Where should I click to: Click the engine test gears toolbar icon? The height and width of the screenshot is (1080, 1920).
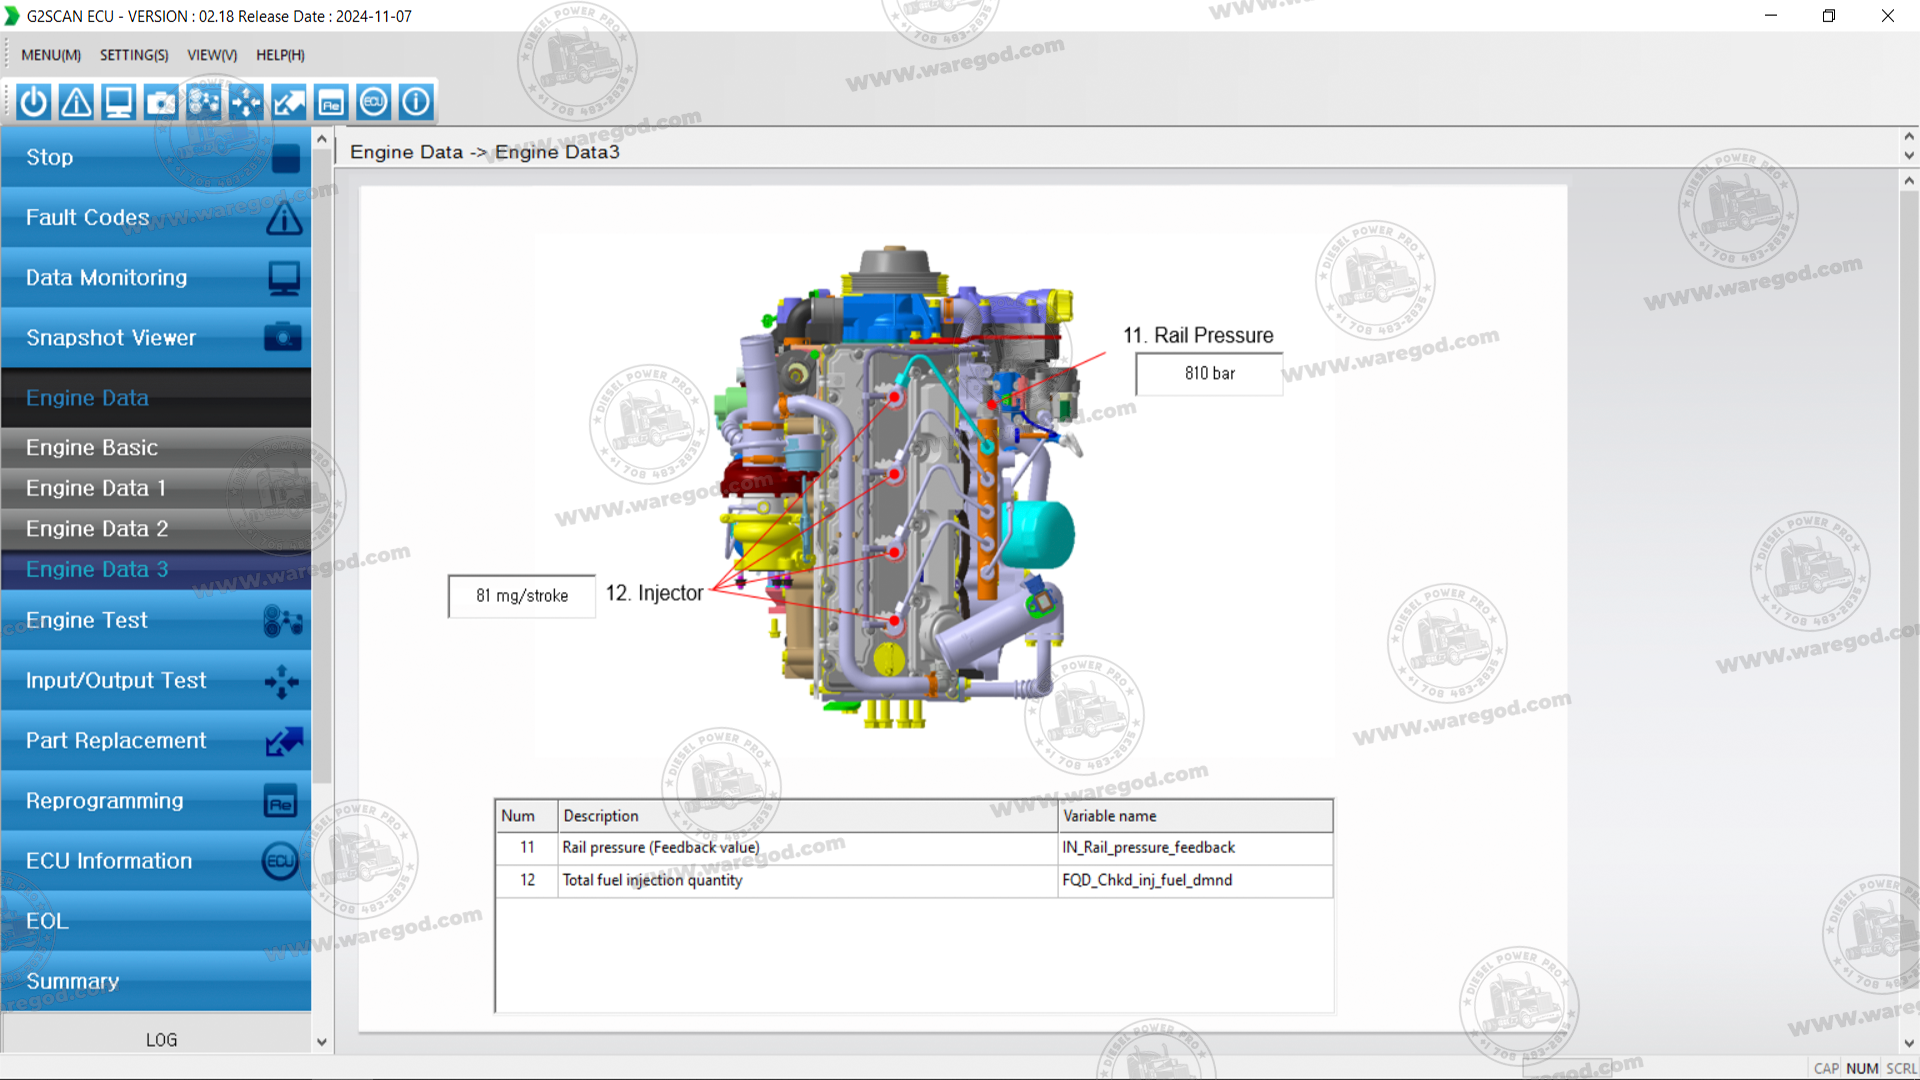tap(203, 102)
